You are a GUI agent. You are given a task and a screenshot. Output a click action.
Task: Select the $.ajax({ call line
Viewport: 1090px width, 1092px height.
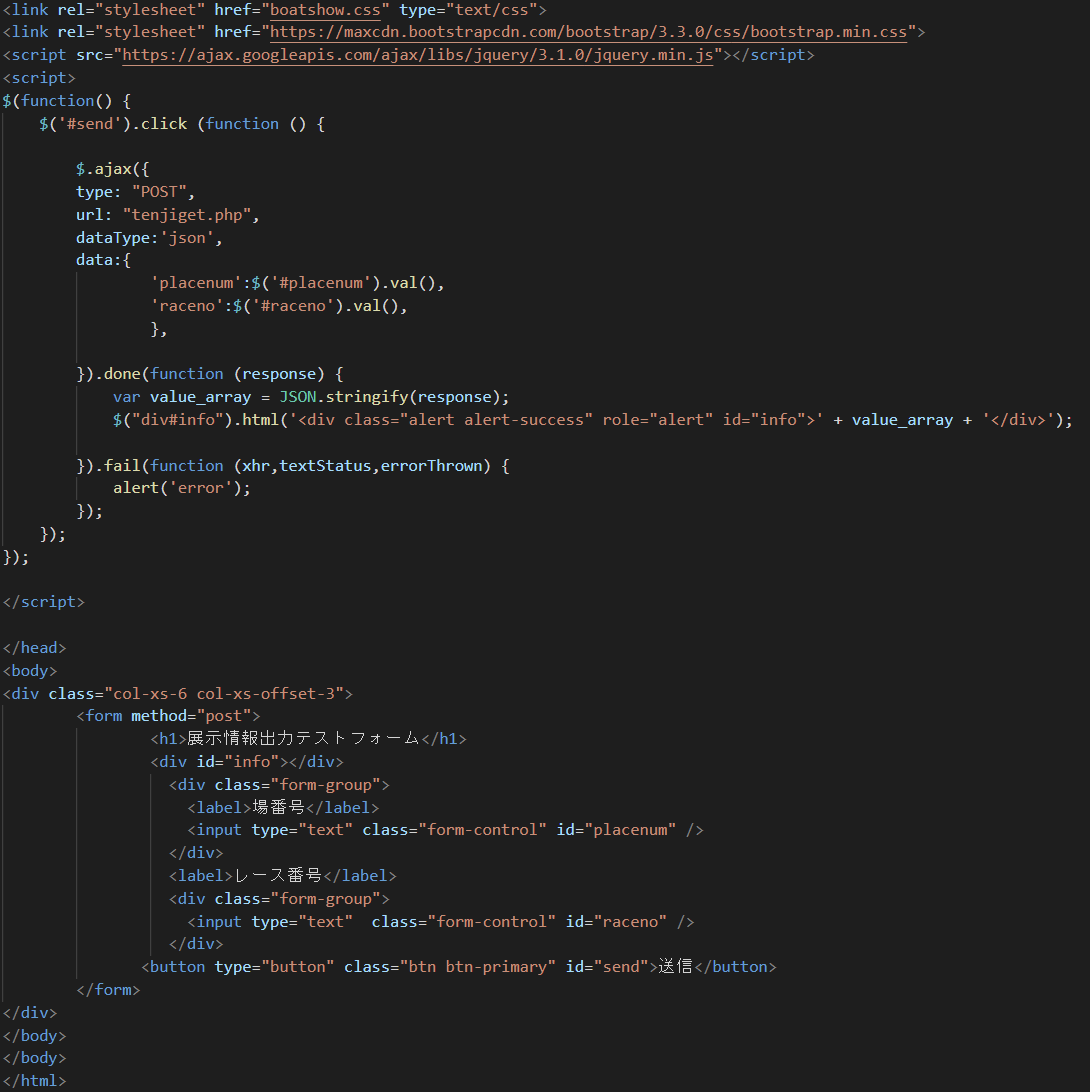click(113, 169)
